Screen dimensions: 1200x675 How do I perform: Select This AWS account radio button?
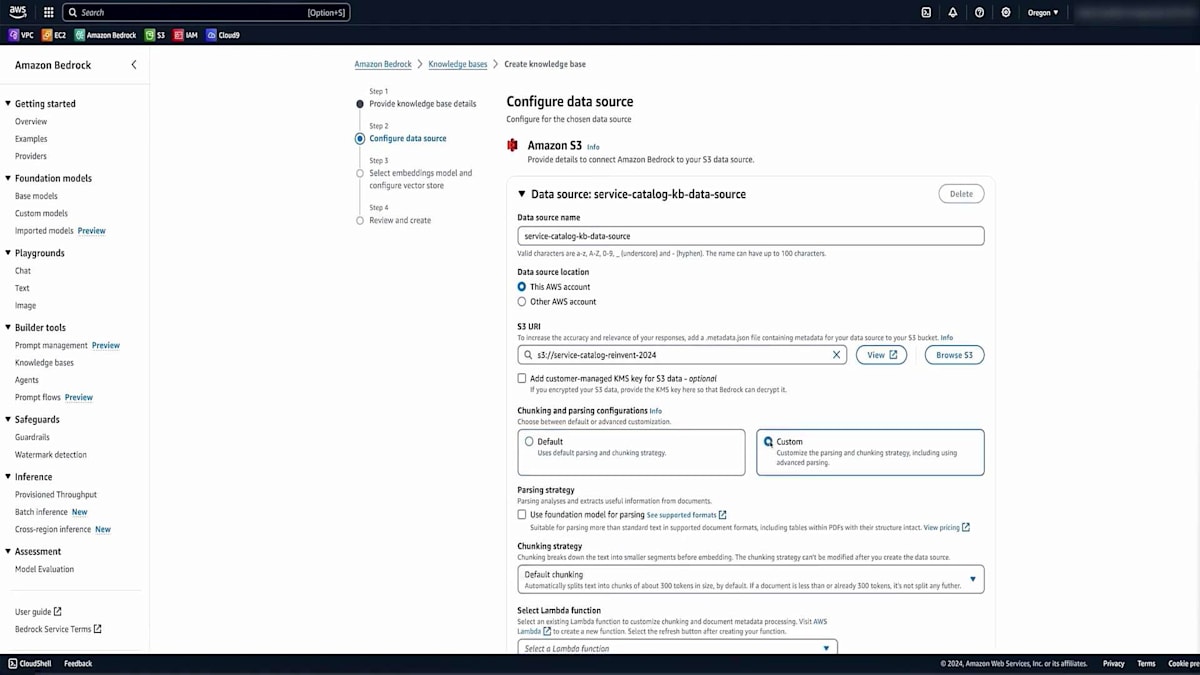(522, 287)
